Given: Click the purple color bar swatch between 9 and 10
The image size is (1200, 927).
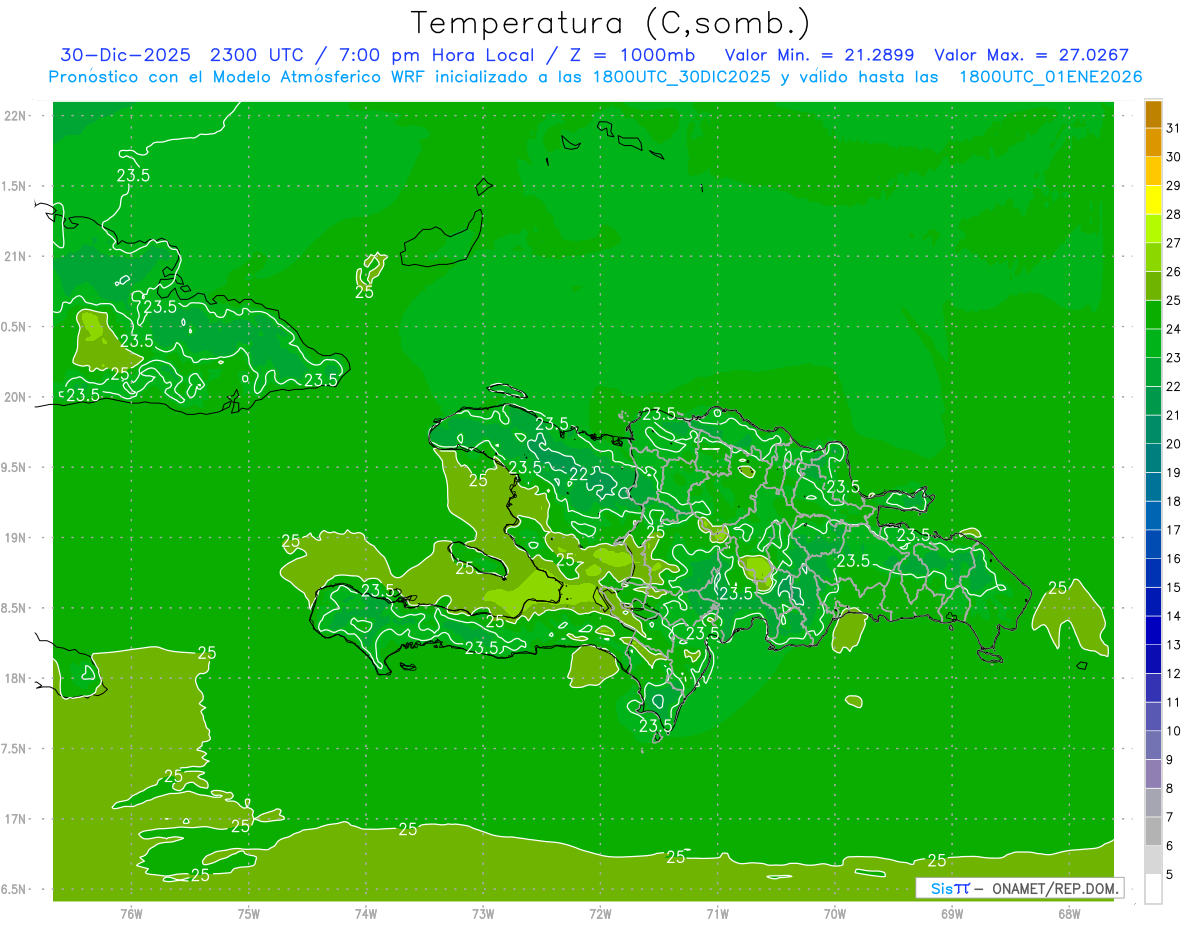Looking at the screenshot, I should 1153,745.
